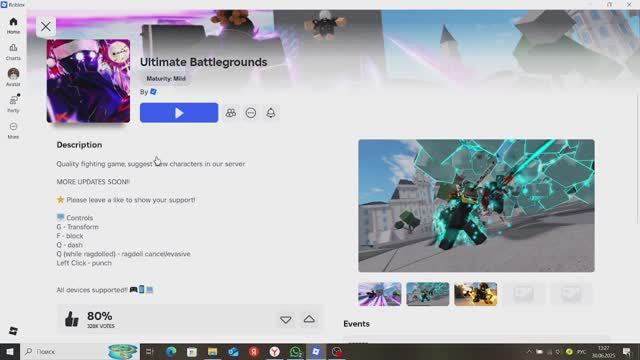Open the three-dots options menu
The image size is (640, 360).
[251, 113]
